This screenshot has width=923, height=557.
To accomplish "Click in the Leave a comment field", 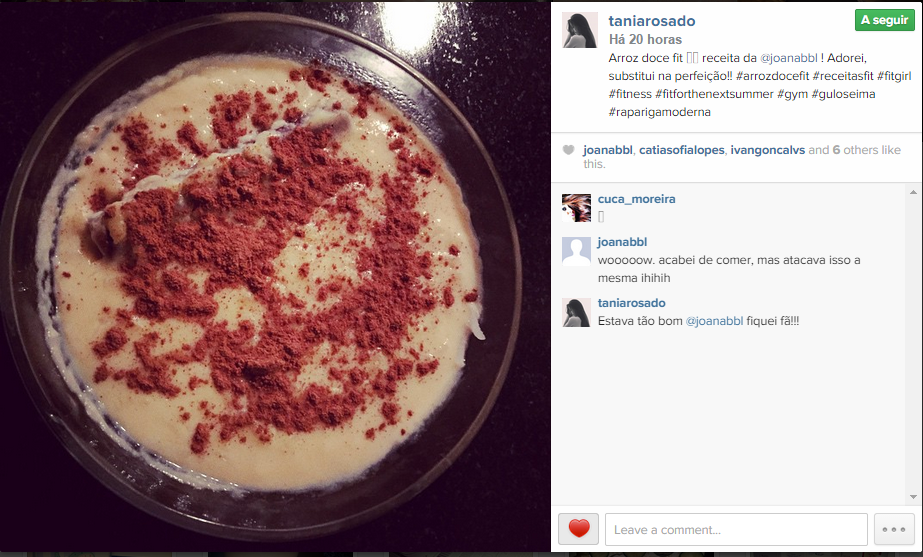I will [x=736, y=529].
